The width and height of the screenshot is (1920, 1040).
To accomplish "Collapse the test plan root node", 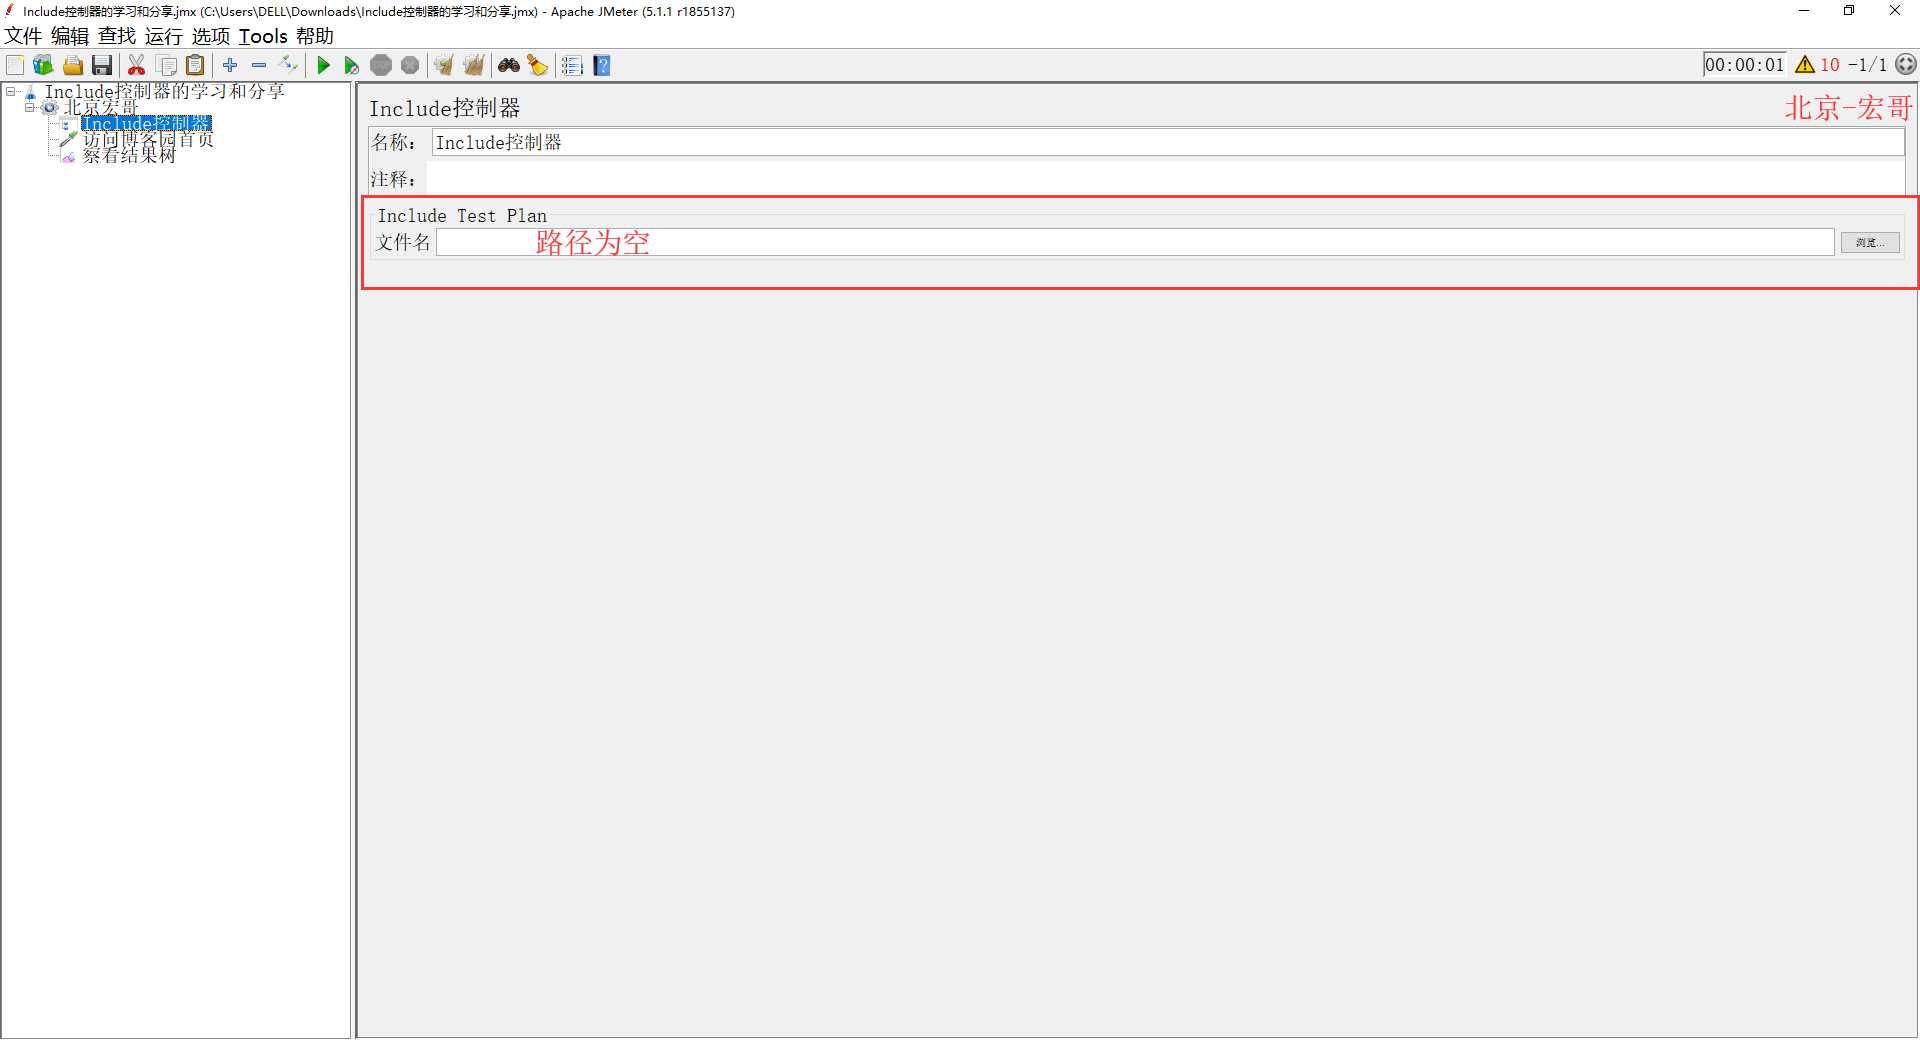I will 11,91.
